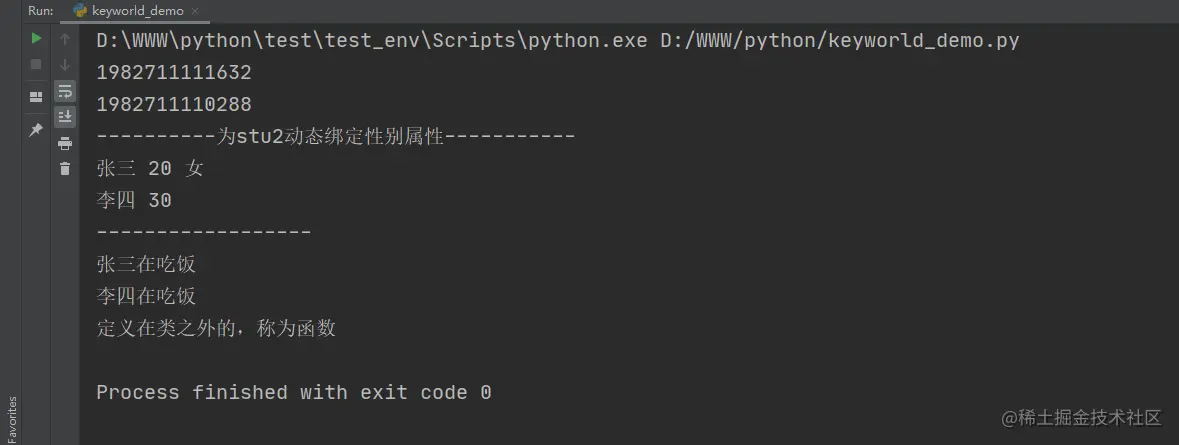Image resolution: width=1179 pixels, height=445 pixels.
Task: Open the Restore Layout icon
Action: [35, 97]
